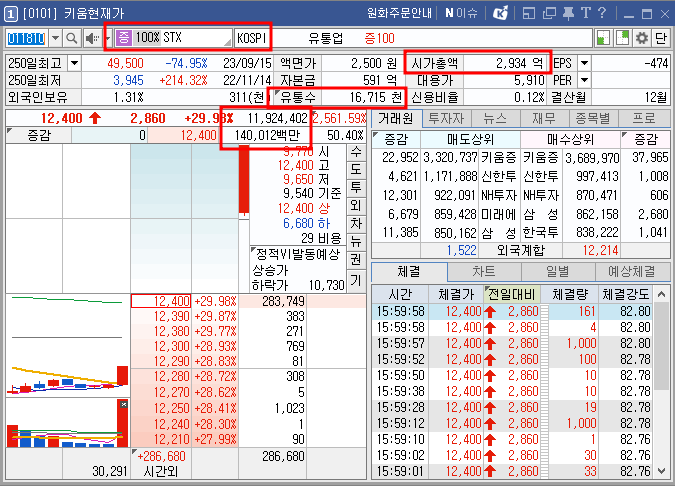Click the 유통수 label cell
Viewport: 675px width, 486px height.
[297, 97]
